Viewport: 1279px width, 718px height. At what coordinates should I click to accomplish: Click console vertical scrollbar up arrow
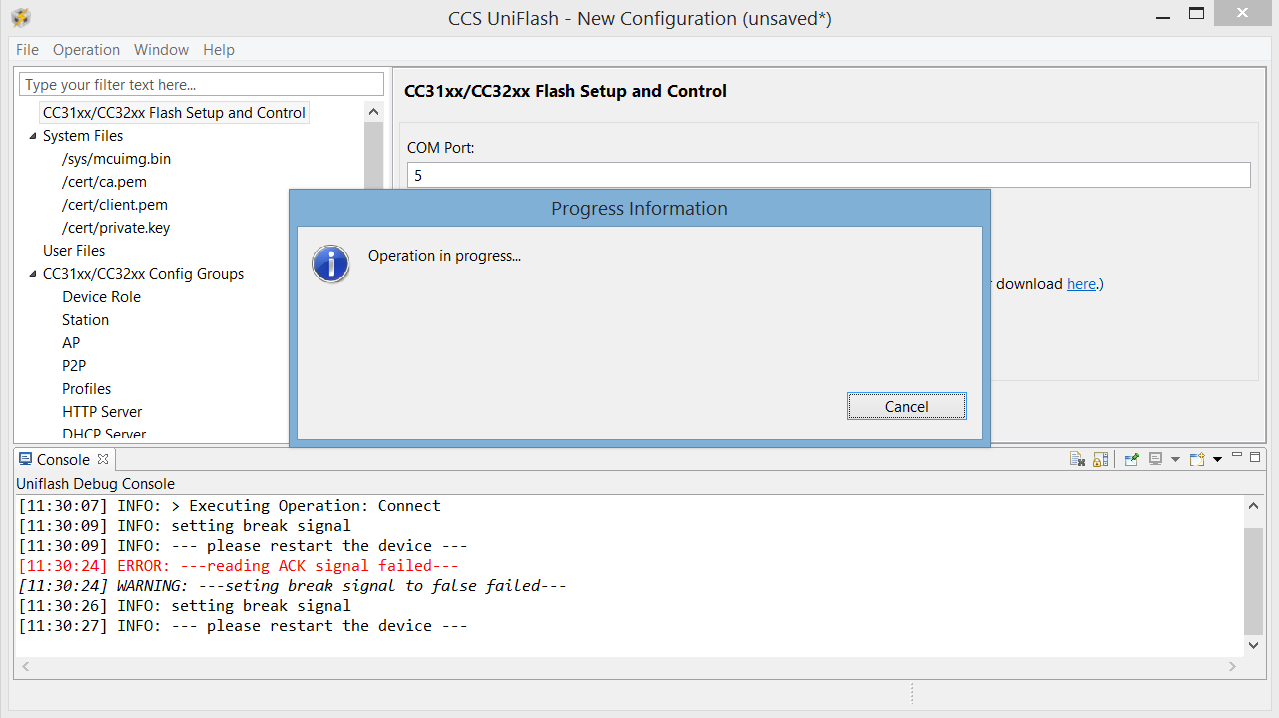(x=1254, y=506)
